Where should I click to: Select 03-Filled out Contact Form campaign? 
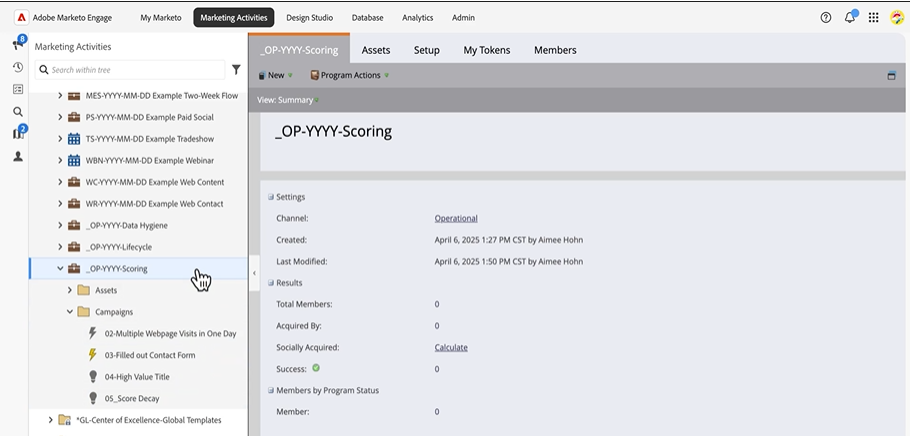click(150, 355)
